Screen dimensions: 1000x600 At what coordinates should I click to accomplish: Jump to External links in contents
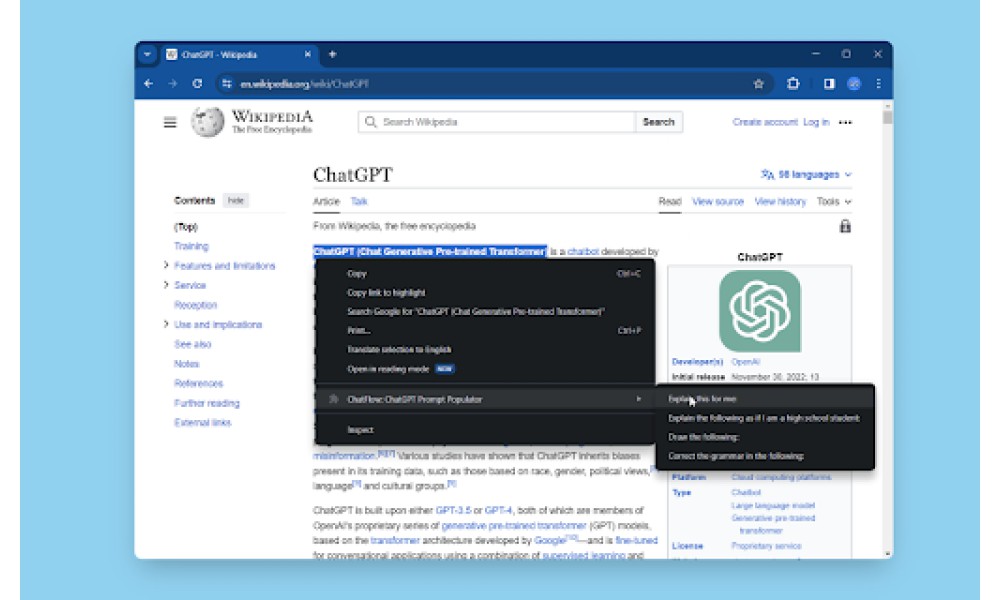(203, 422)
